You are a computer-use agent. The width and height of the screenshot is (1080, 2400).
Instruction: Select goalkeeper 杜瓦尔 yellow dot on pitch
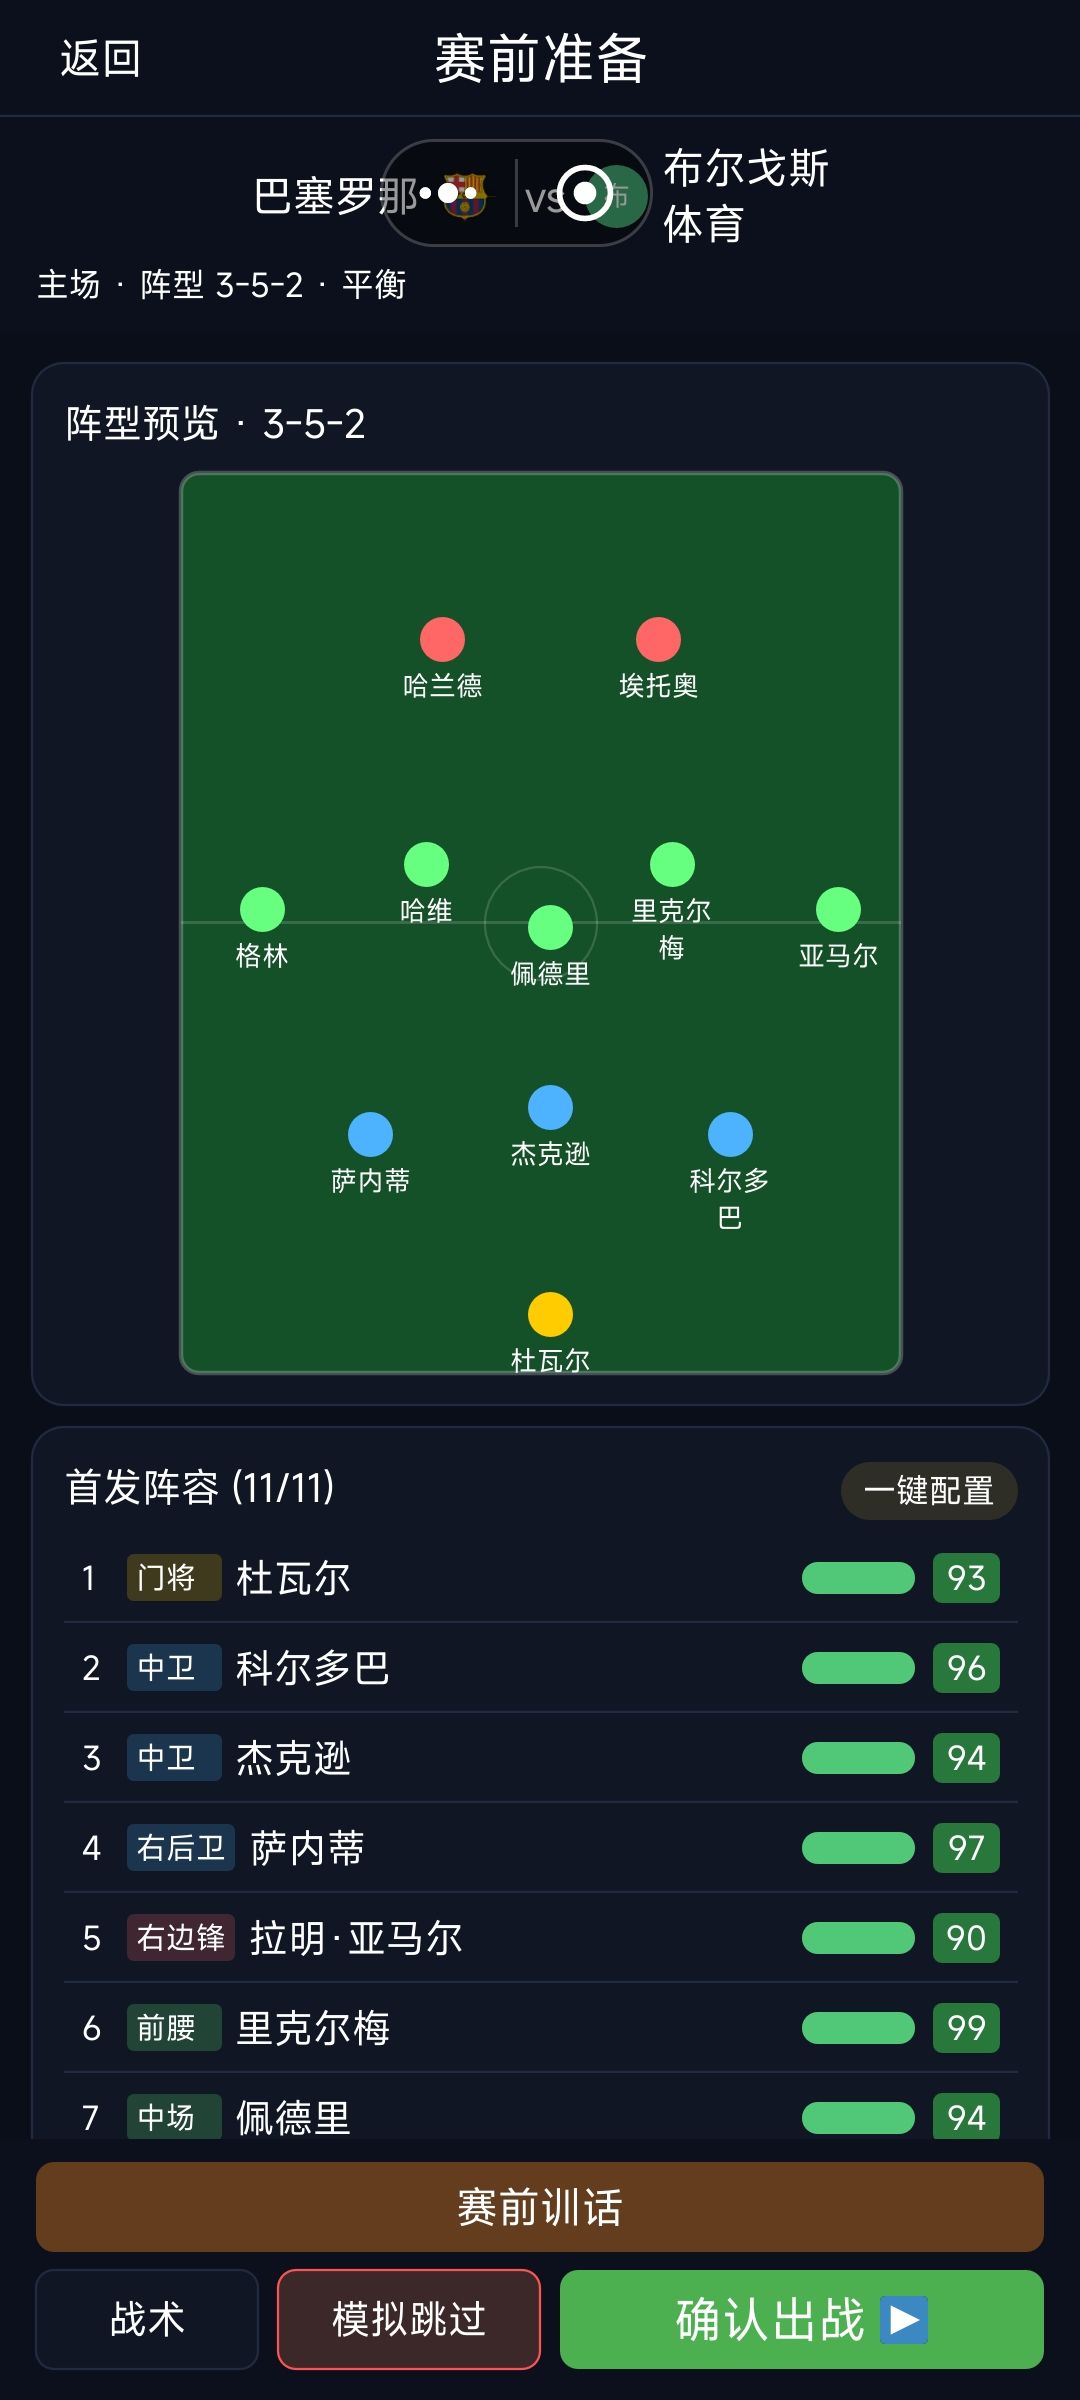(550, 1314)
